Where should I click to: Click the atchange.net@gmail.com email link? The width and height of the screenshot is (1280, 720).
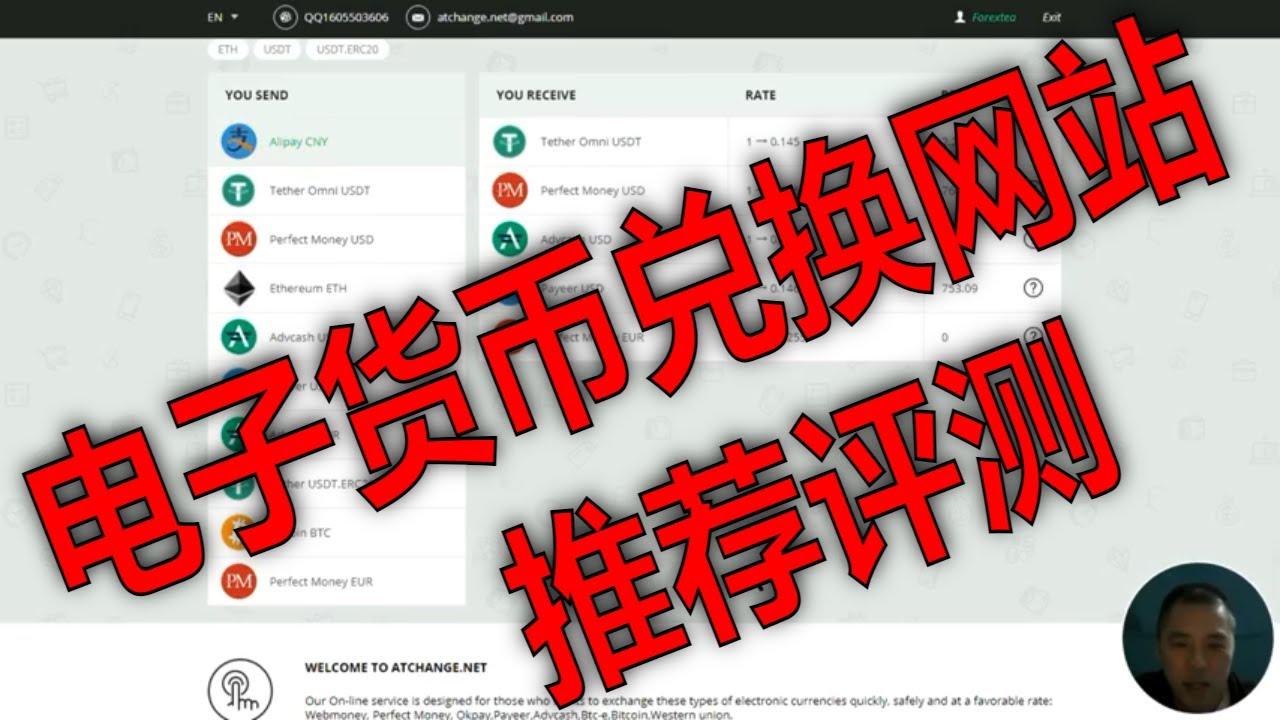(505, 17)
